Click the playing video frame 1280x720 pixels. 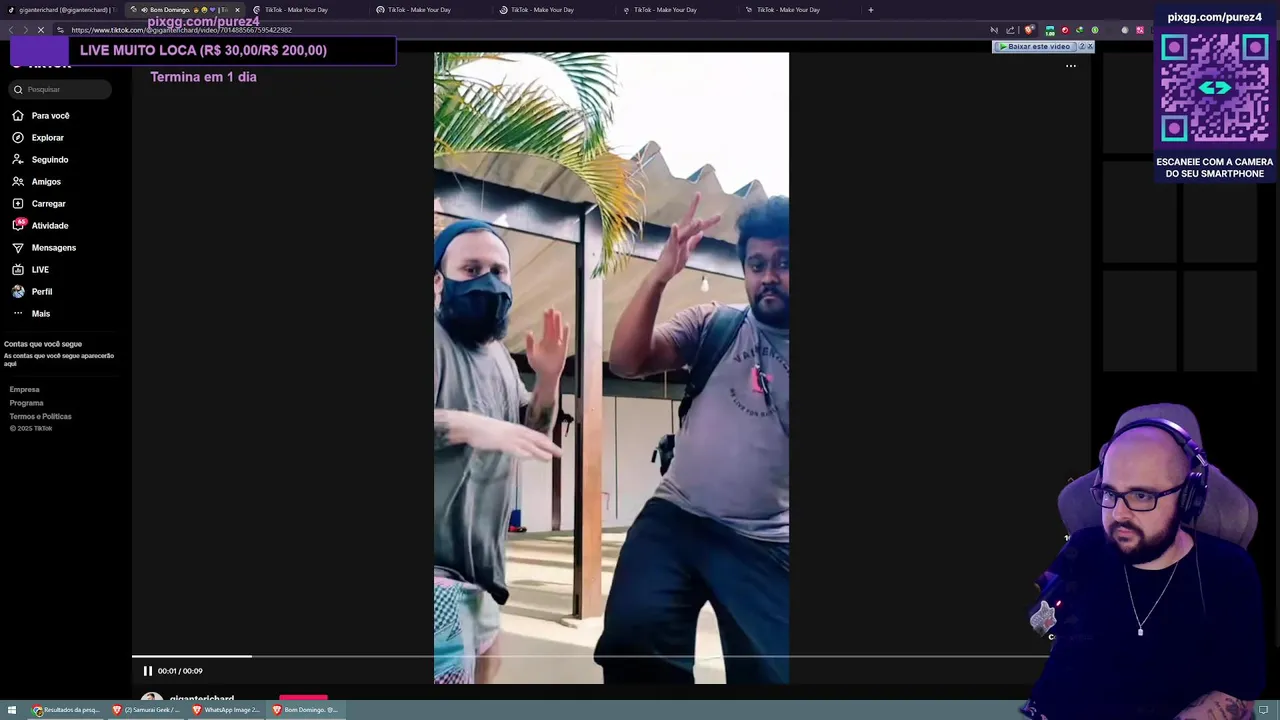pos(611,368)
